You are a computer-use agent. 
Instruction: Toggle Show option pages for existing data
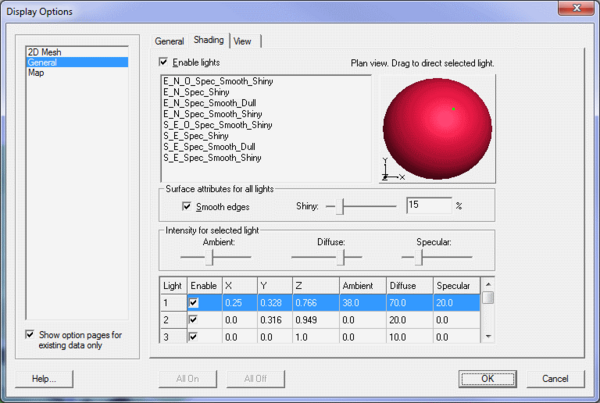(32, 335)
